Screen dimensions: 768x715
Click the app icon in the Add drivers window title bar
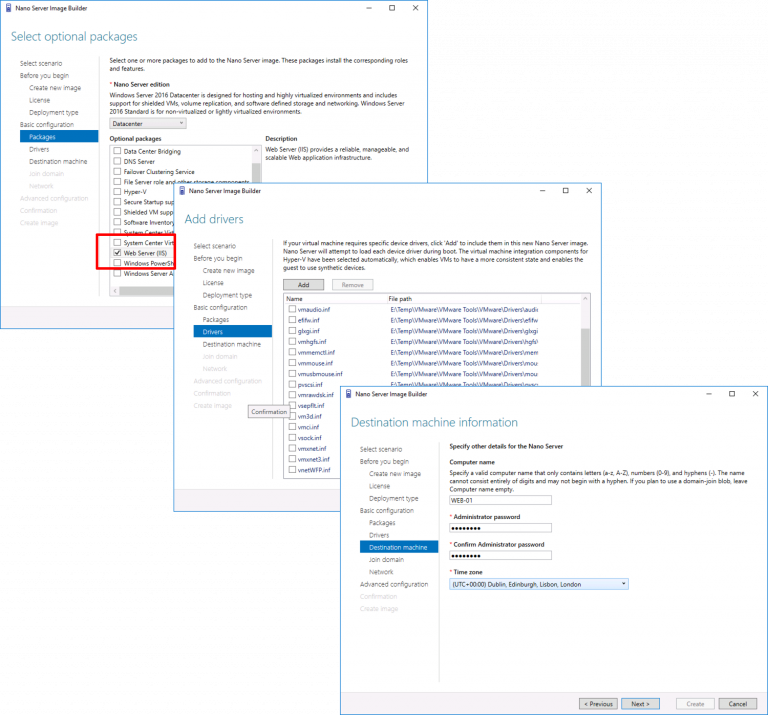[x=182, y=191]
